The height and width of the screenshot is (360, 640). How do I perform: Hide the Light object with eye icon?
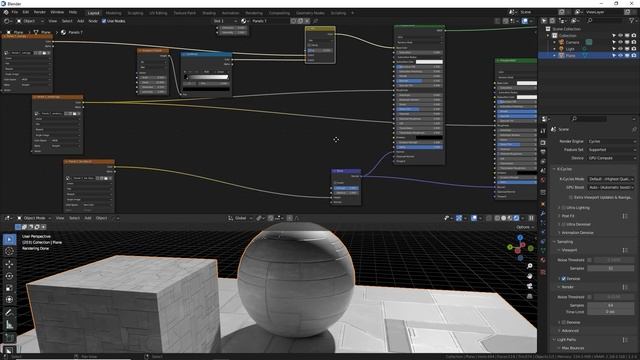[620, 49]
